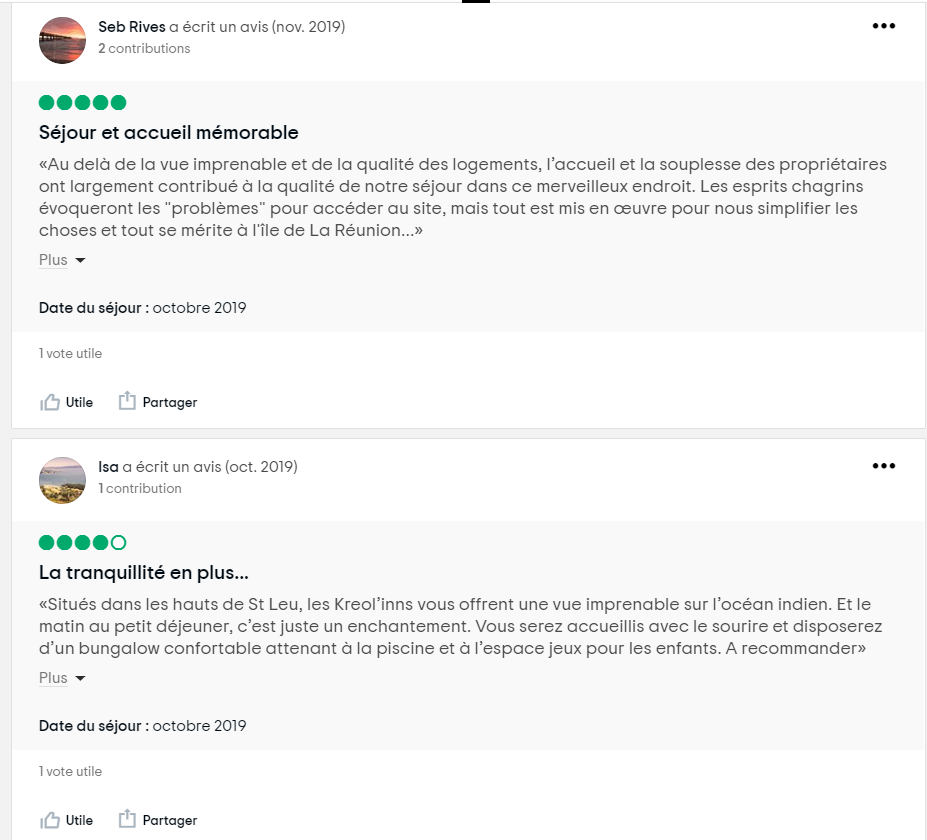Expand 'Plus' on Séjour et accueil mémorable review

coord(54,260)
